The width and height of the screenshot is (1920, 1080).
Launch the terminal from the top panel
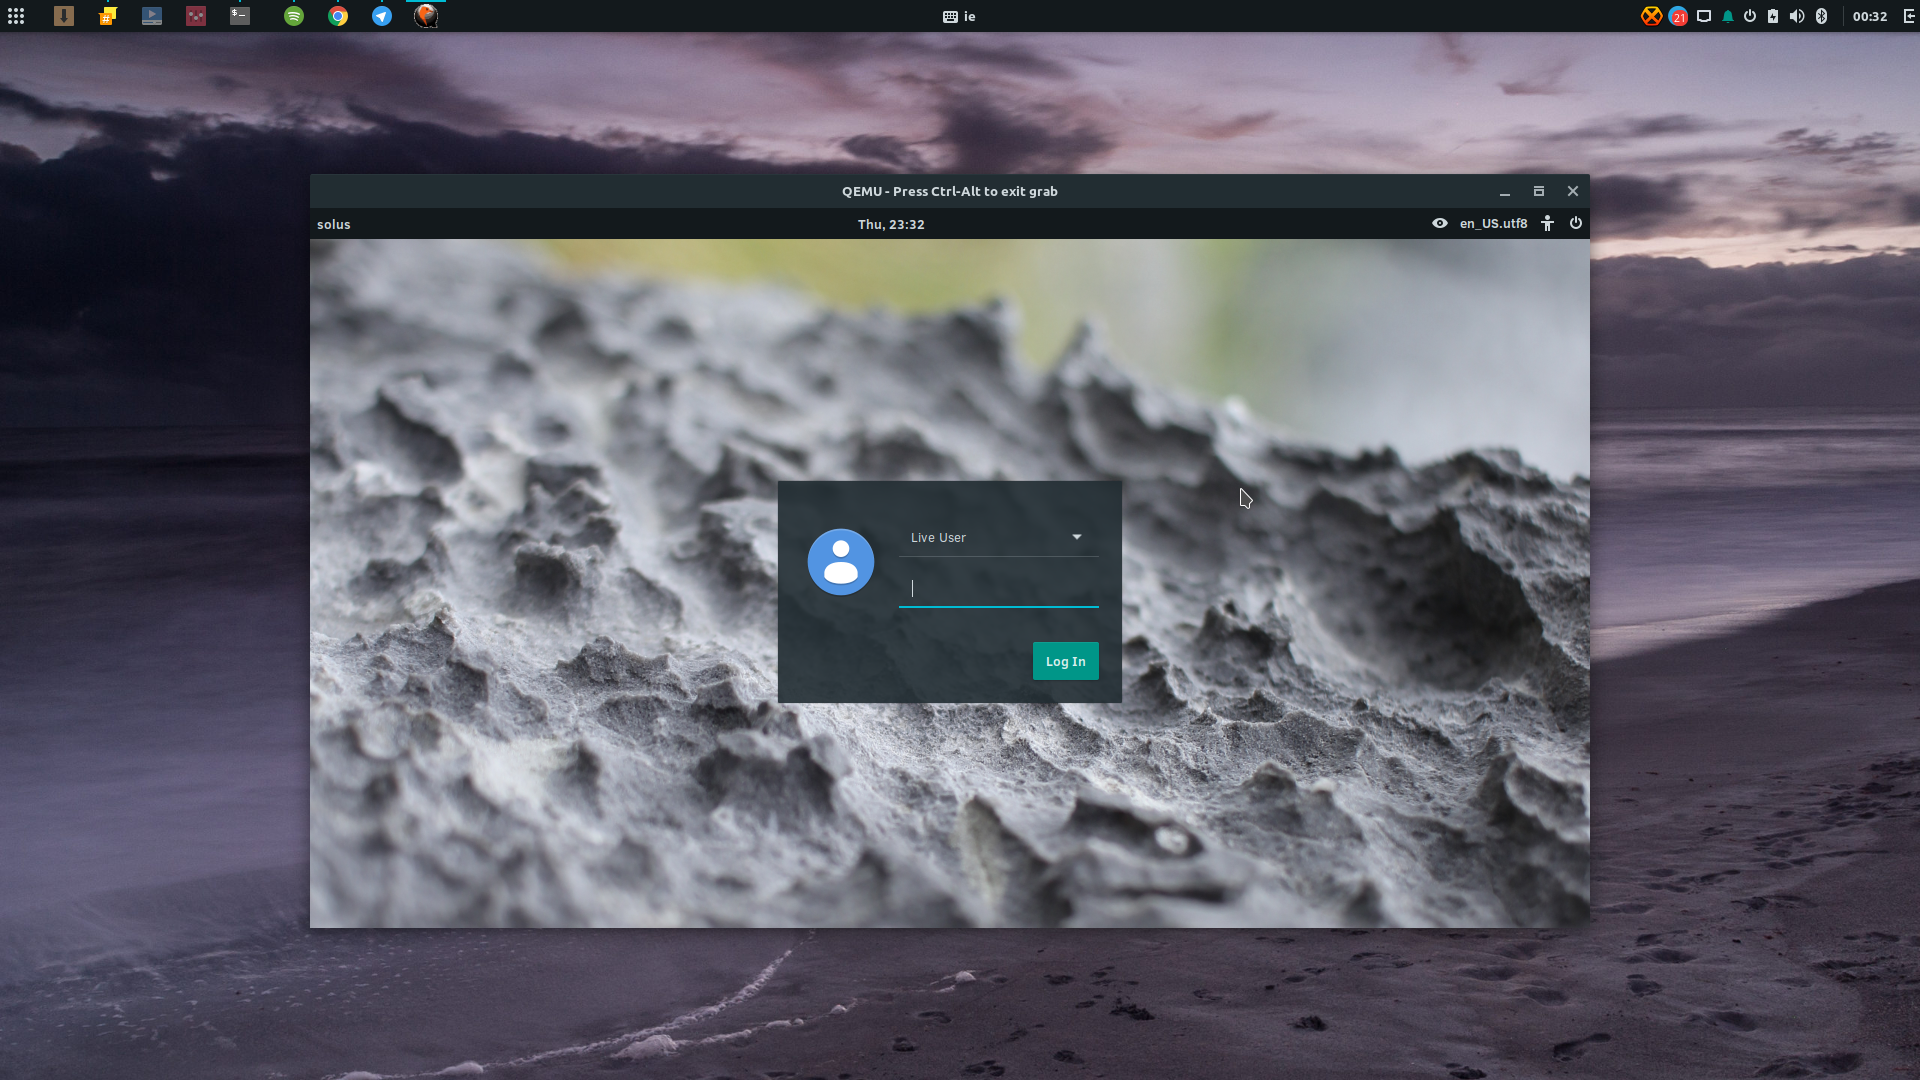[x=240, y=16]
